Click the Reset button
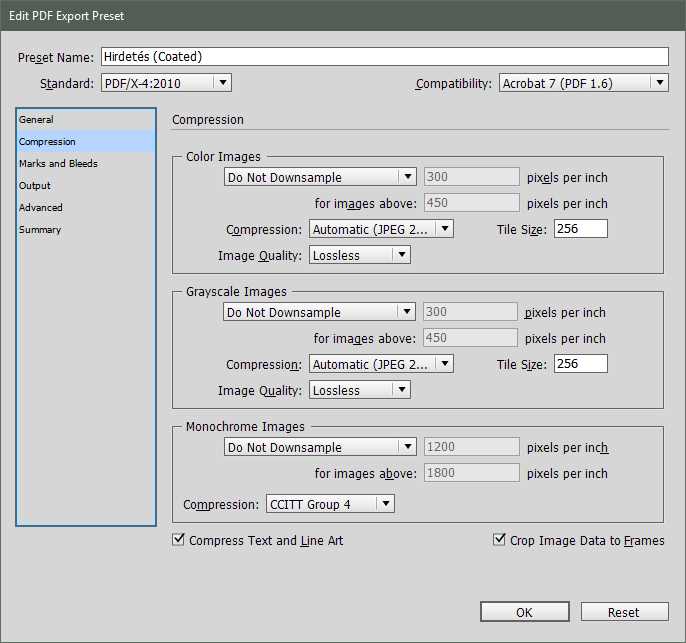Screen dimensions: 686x643 (623, 612)
